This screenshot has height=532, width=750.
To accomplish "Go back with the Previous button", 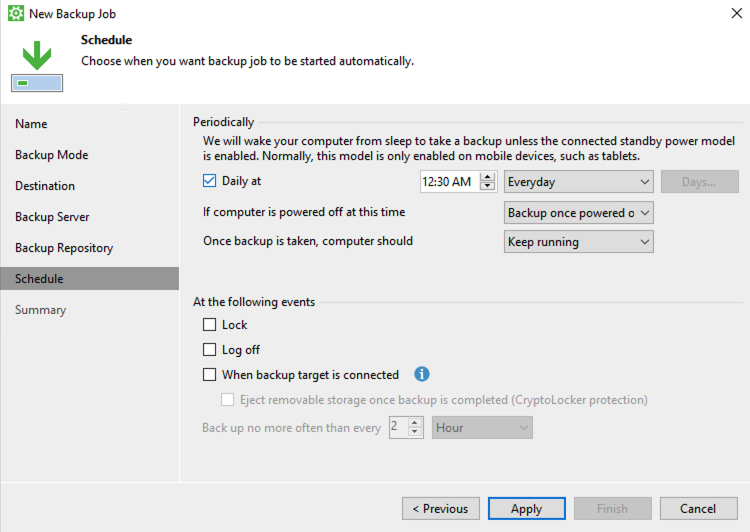I will 441,509.
